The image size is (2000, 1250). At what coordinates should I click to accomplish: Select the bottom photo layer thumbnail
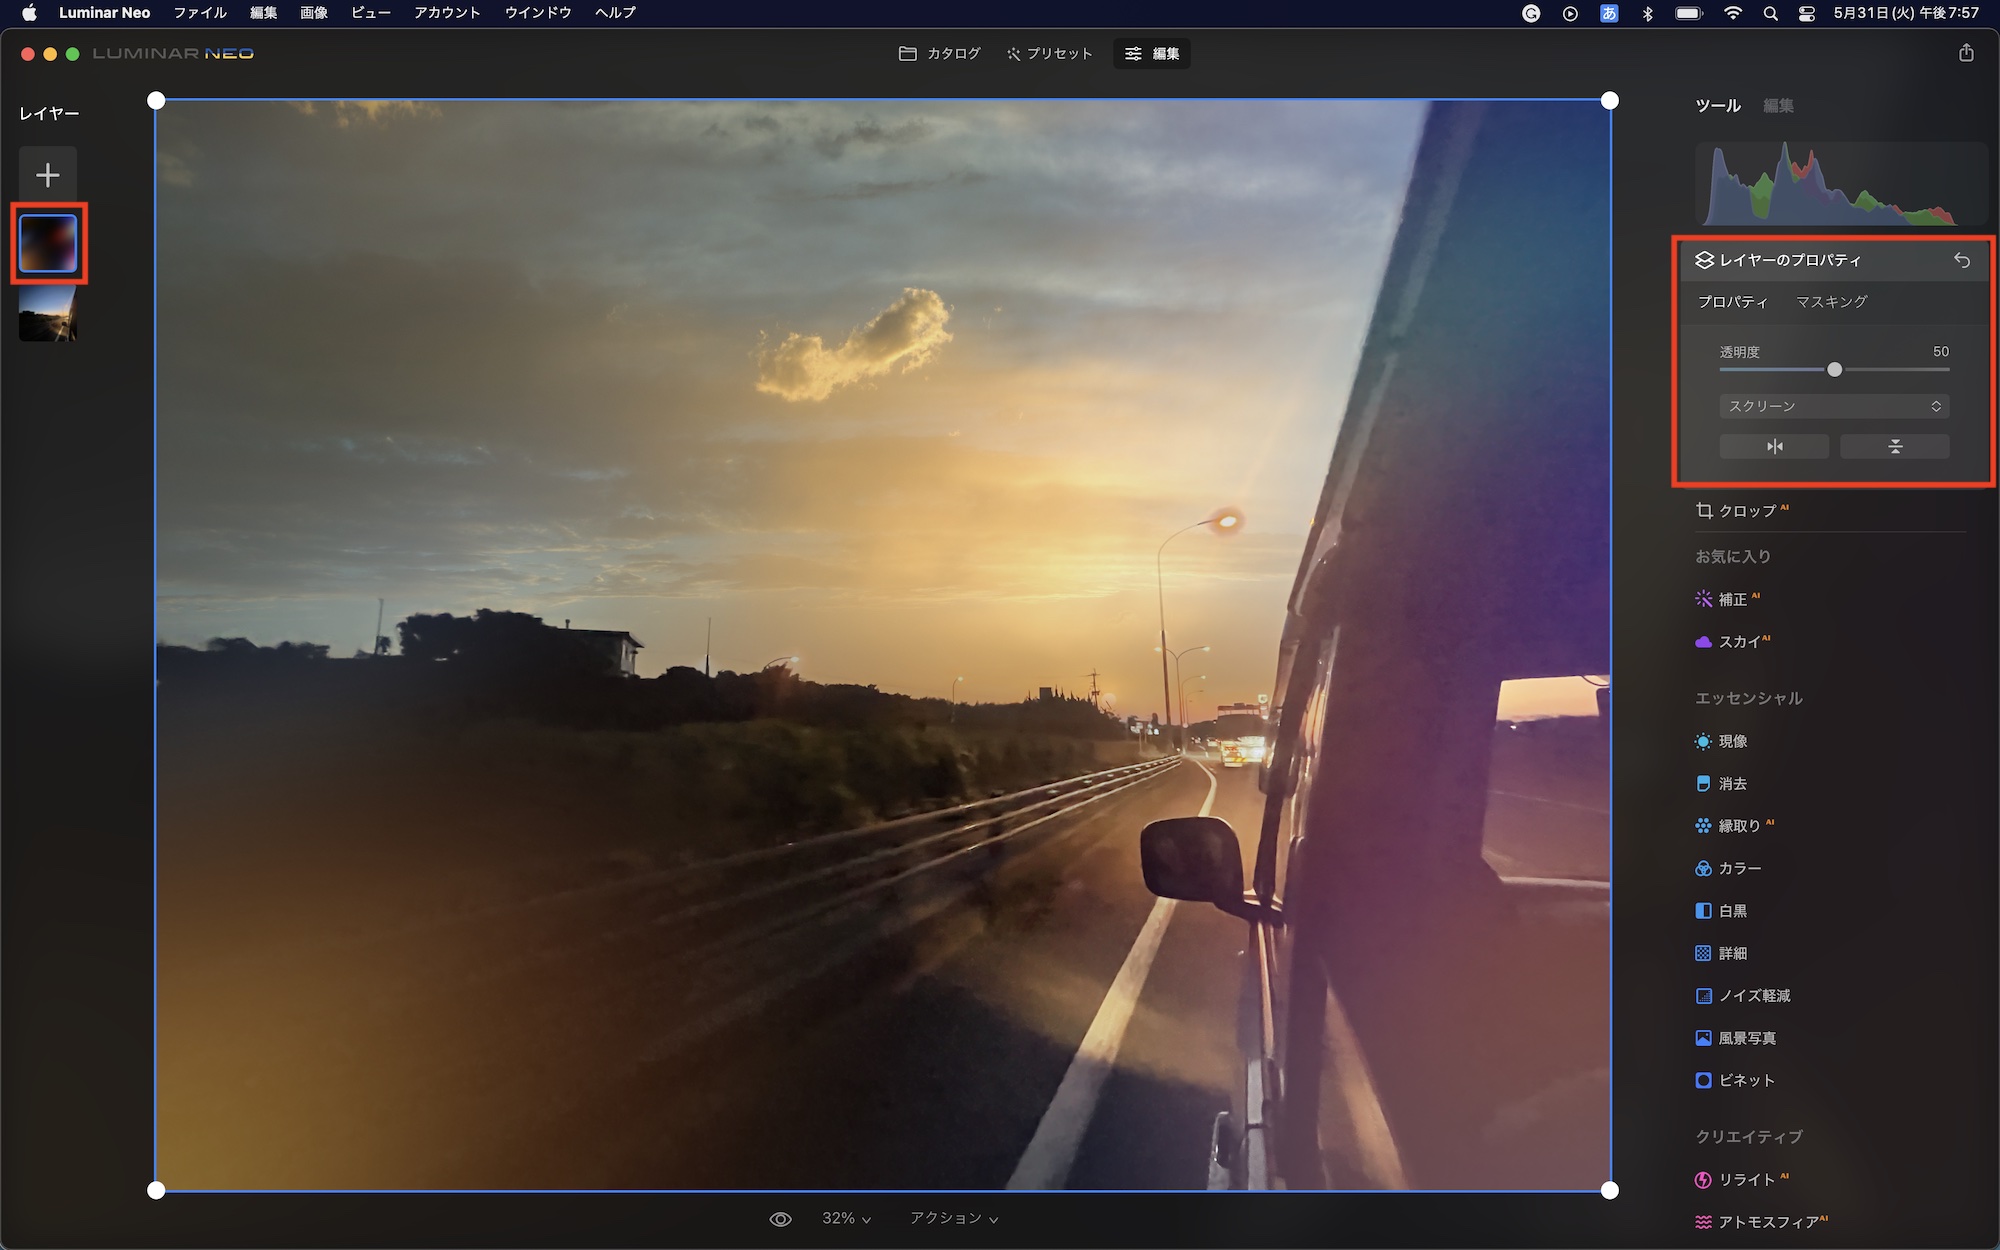(47, 314)
